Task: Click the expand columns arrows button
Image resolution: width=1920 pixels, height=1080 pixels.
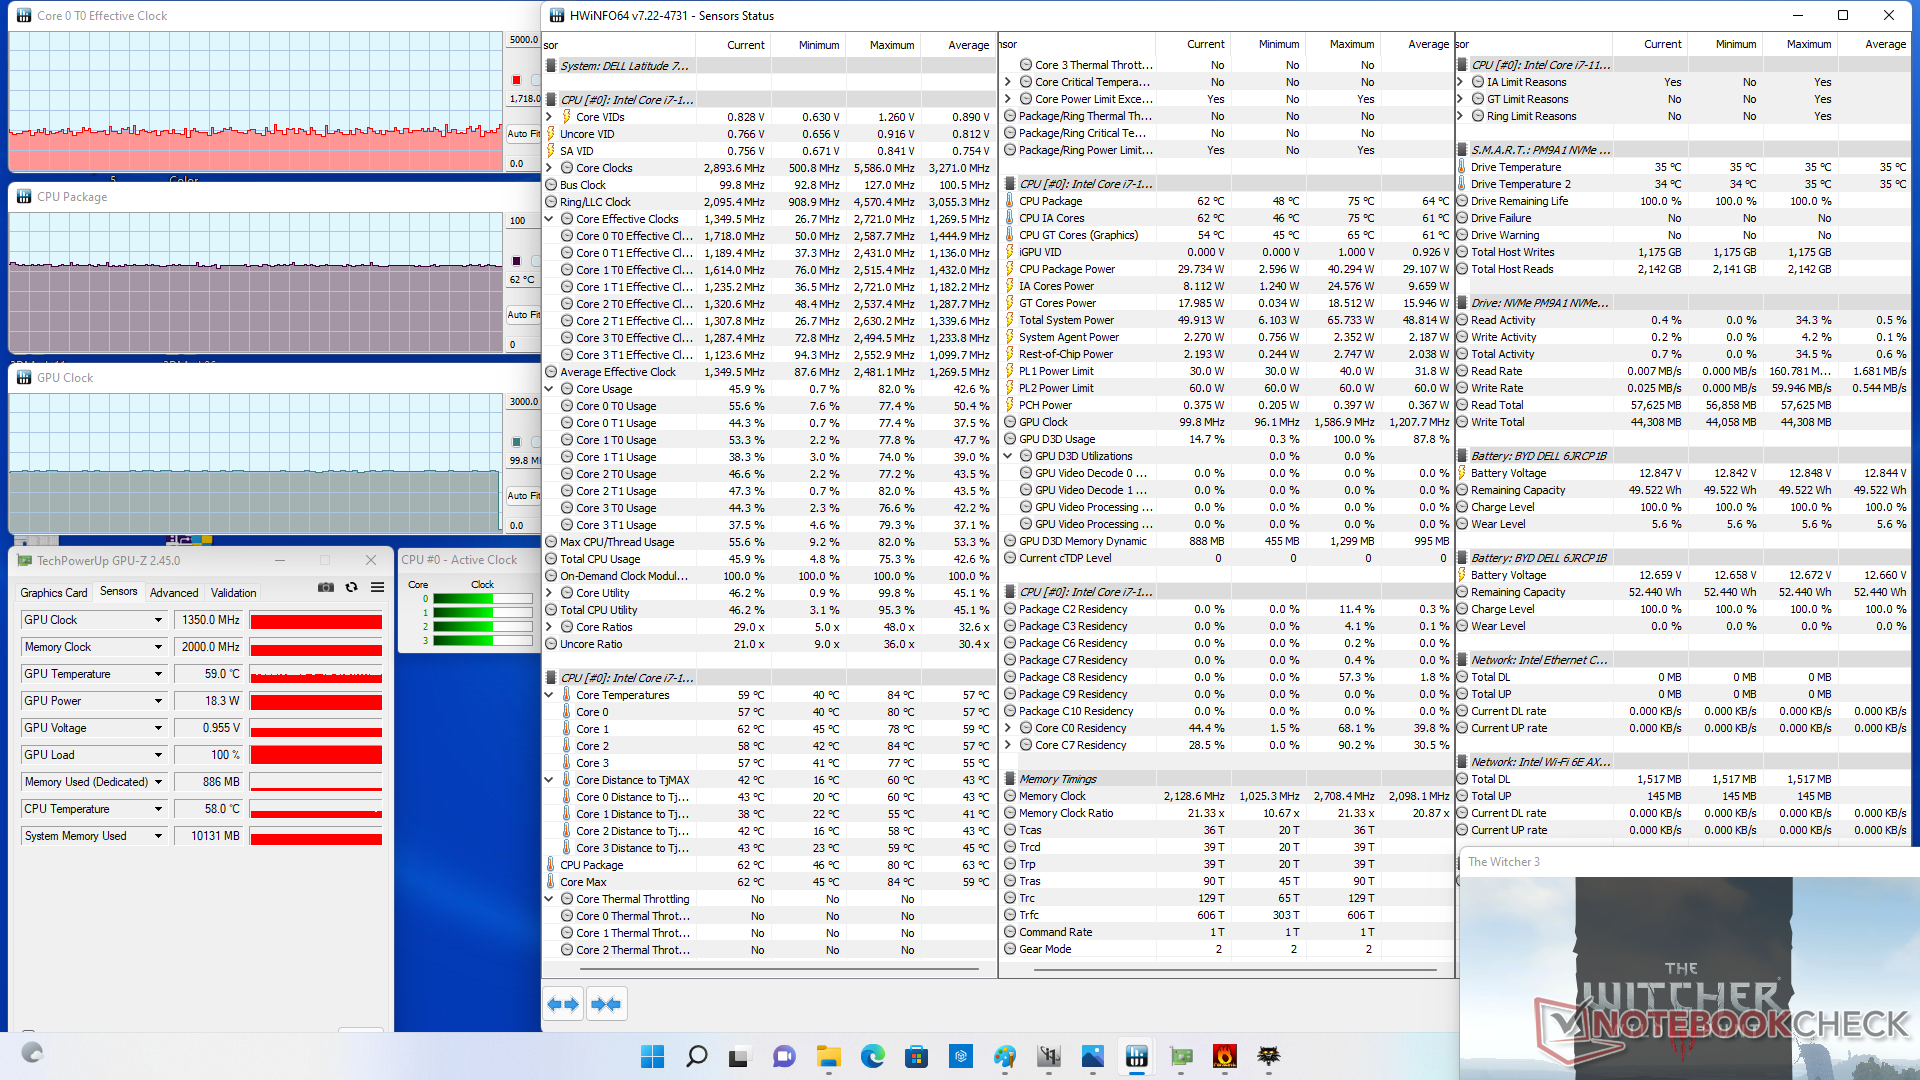Action: 563,1004
